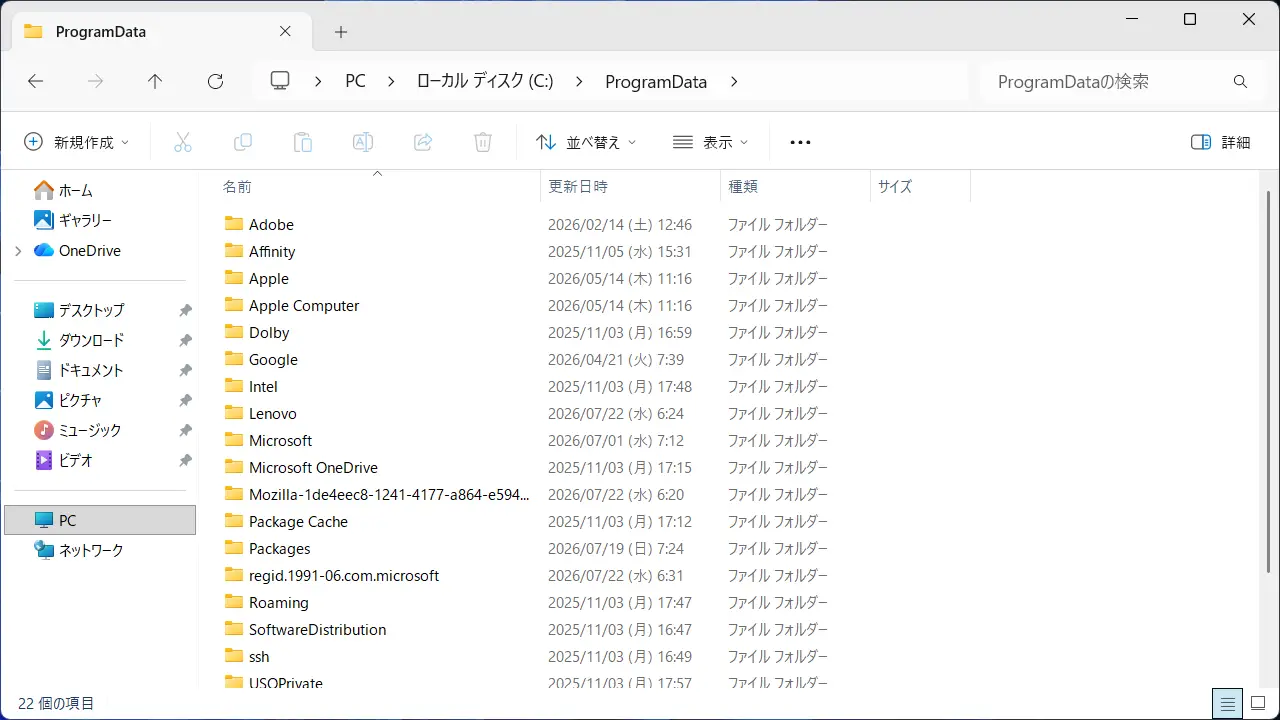Expand chevron between PC and ローカル ディスク
Image resolution: width=1280 pixels, height=720 pixels.
pyautogui.click(x=392, y=82)
